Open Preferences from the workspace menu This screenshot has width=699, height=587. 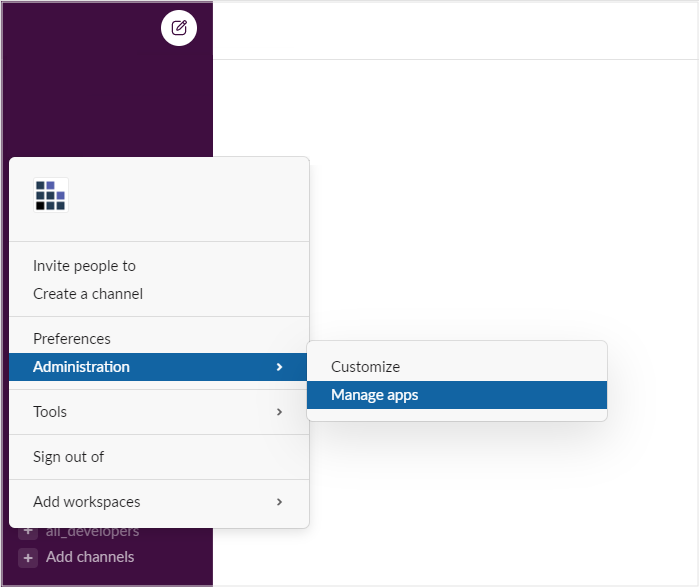click(x=72, y=339)
